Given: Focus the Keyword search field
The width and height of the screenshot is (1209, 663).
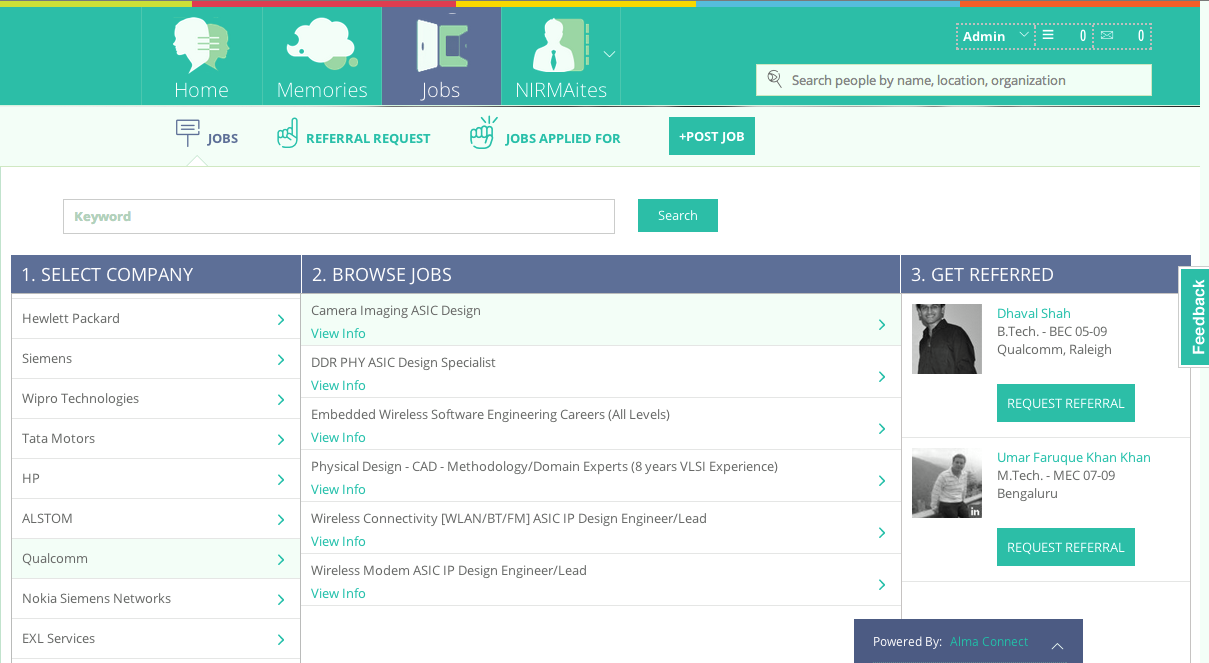Looking at the screenshot, I should click(x=339, y=216).
